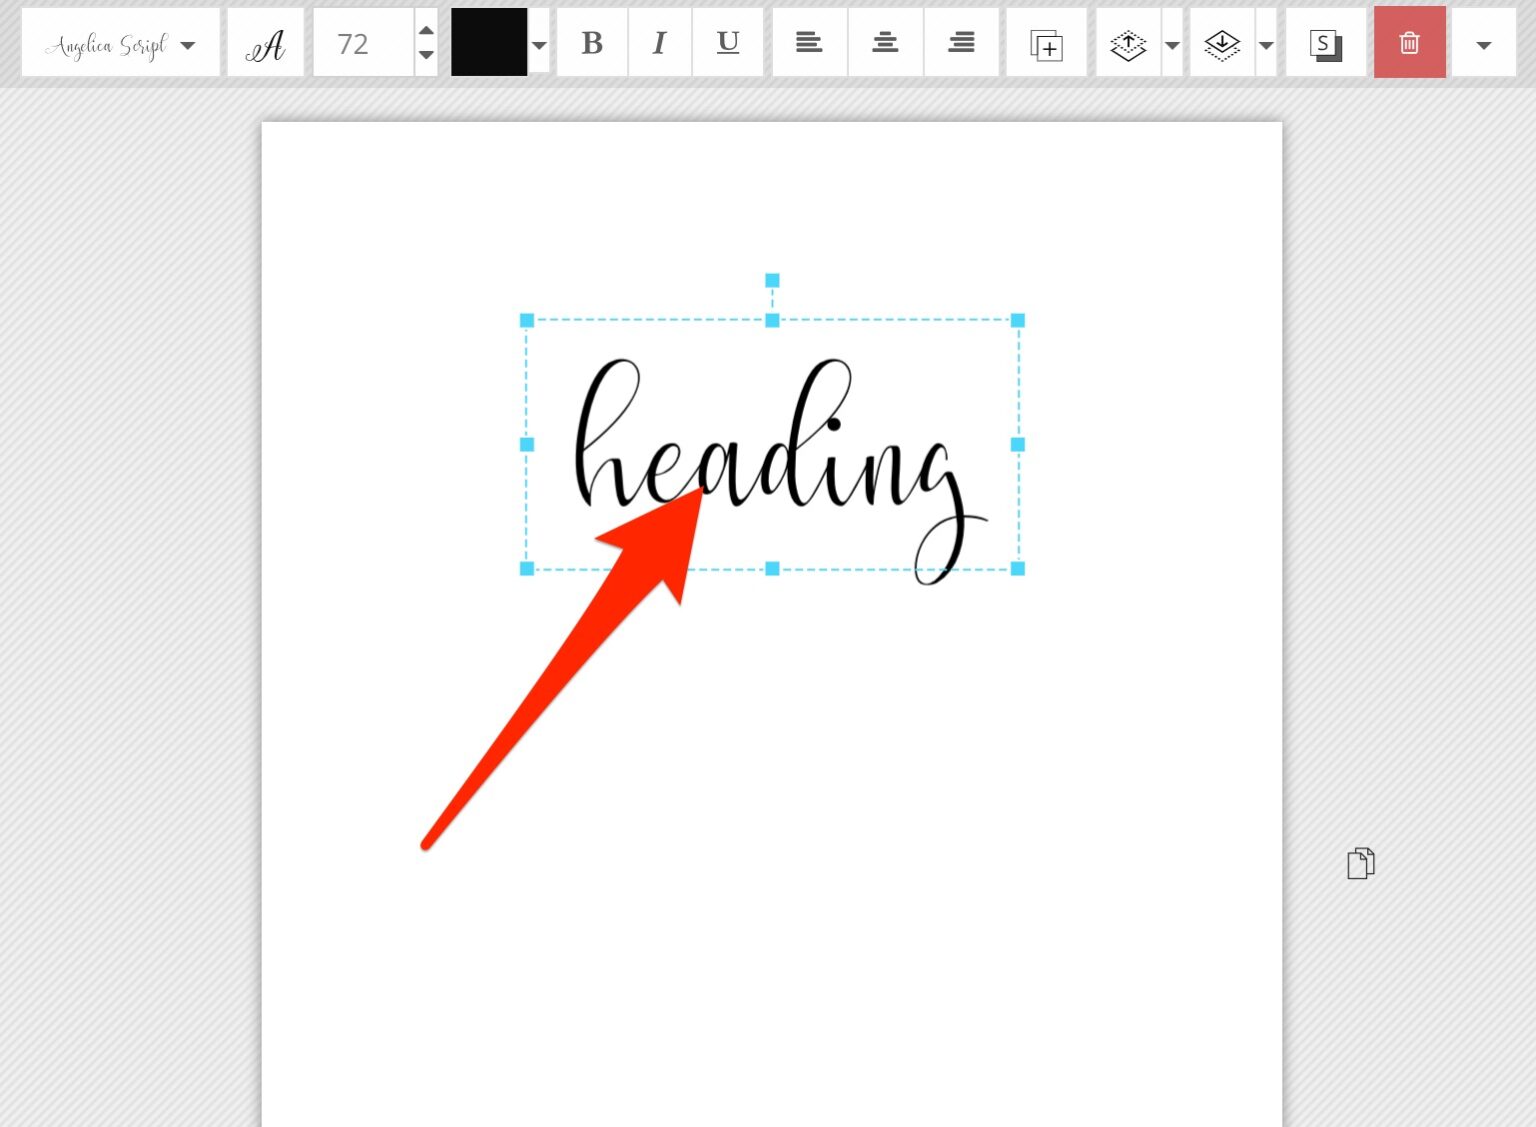Screen dimensions: 1536x1127
Task: Click the black text color swatch
Action: tap(489, 43)
